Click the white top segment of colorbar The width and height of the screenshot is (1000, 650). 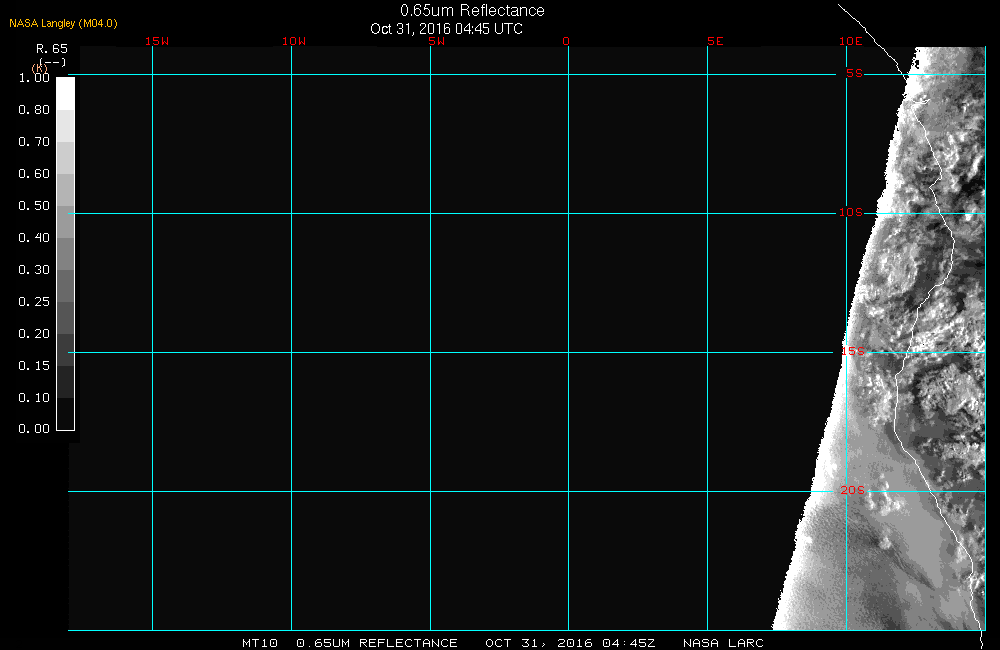(x=66, y=94)
